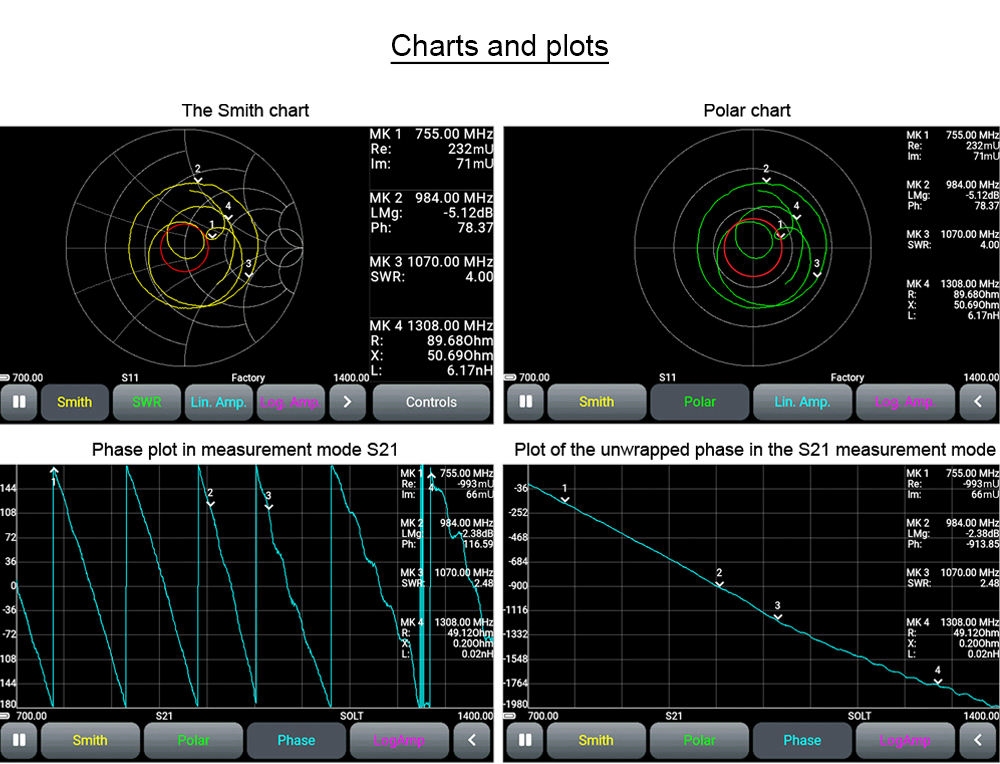
Task: Click the MK 4 1308.00 MHz readout on the Smith chart
Action: point(431,326)
